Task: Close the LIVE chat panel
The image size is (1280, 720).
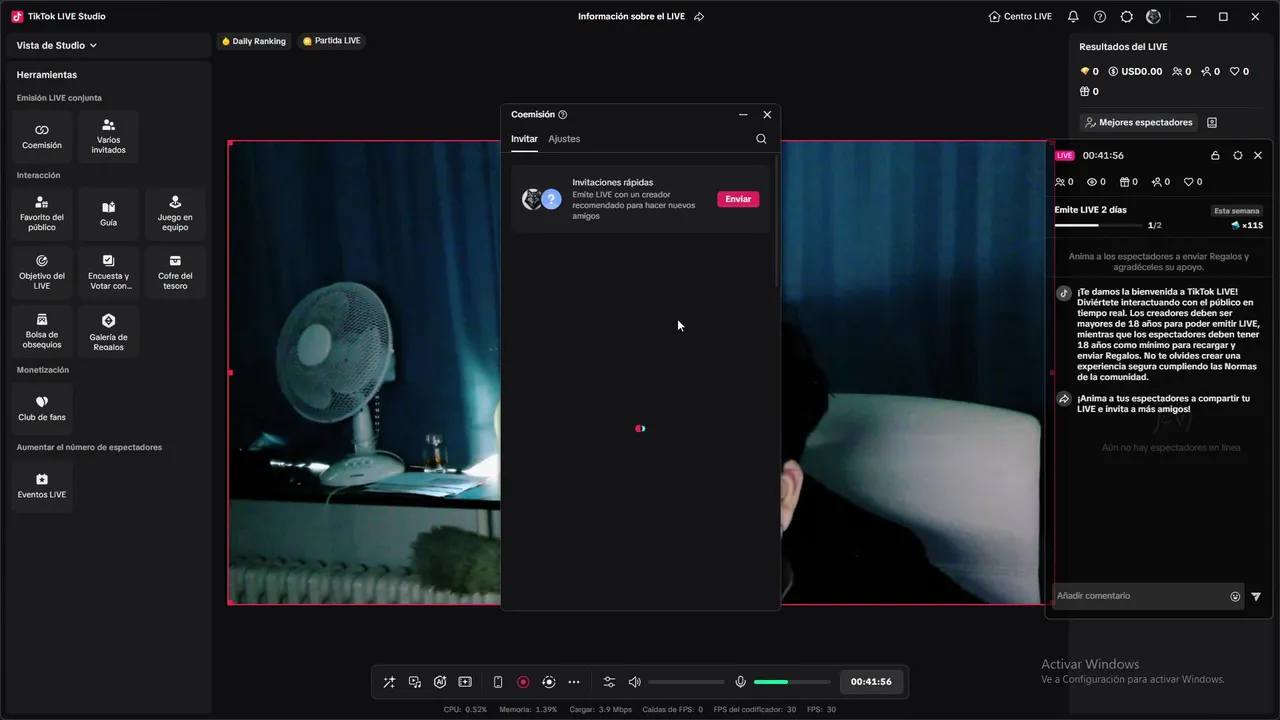Action: [x=1258, y=155]
